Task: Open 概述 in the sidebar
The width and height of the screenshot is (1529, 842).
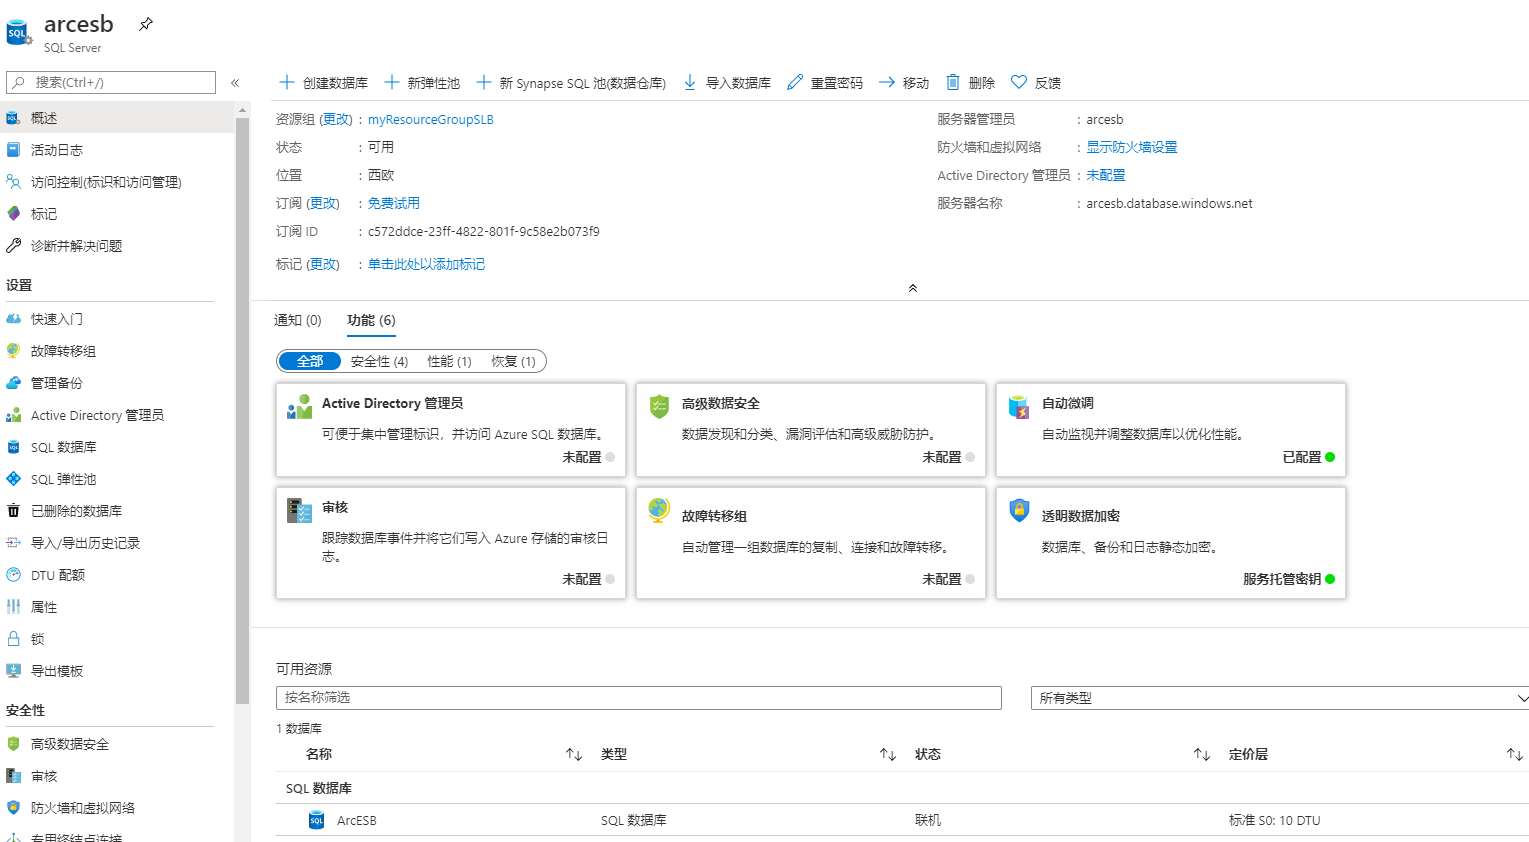Action: [117, 118]
